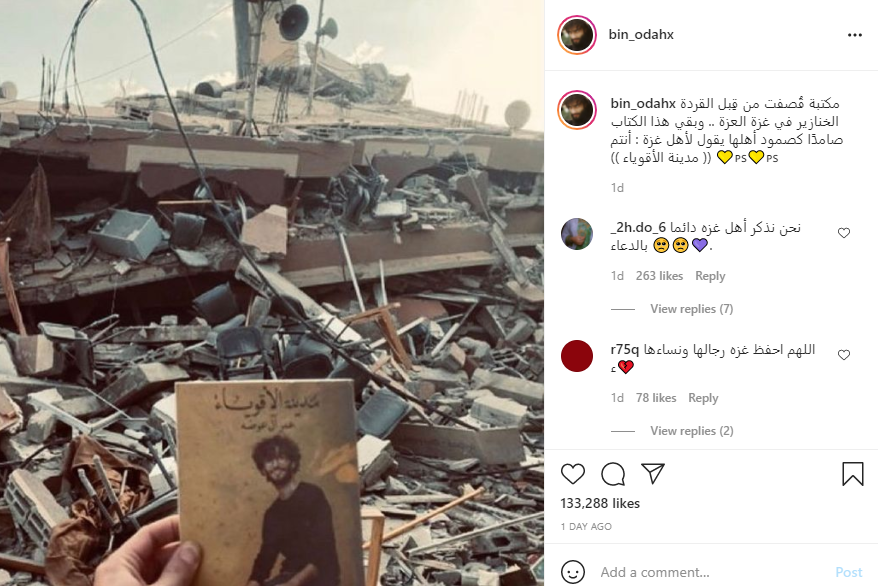Screen dimensions: 878x586
Task: Click the header profile avatar of bin_odahx
Action: coord(577,35)
